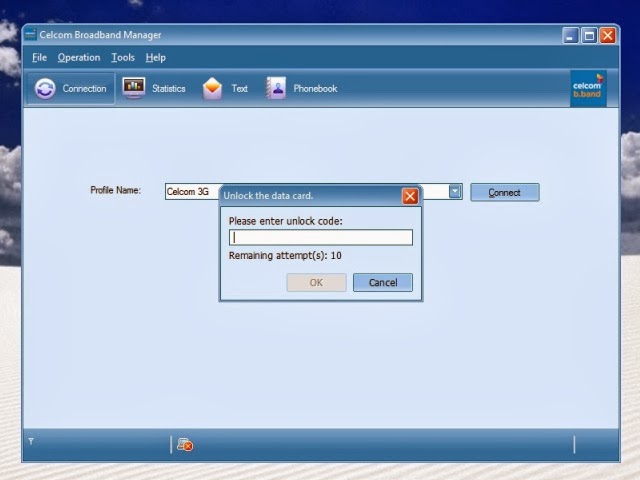This screenshot has width=640, height=480.
Task: Open the Tools menu
Action: 123,58
